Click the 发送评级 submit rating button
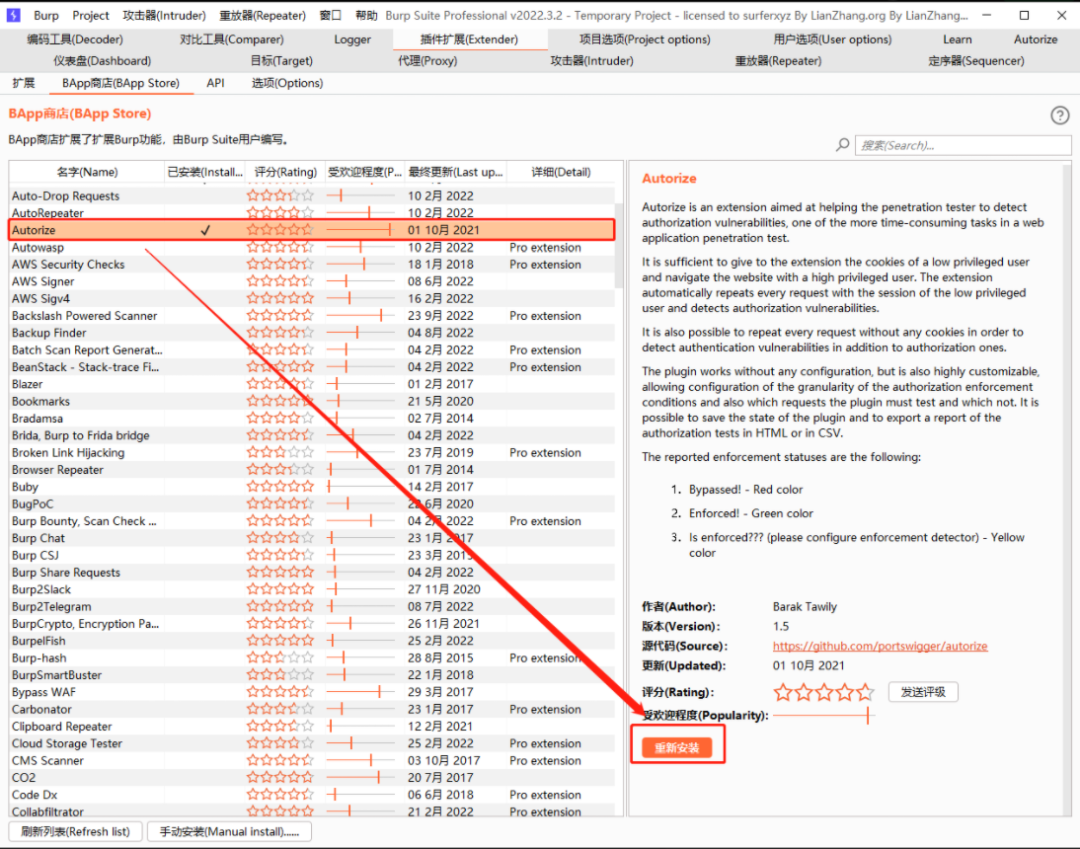 point(923,692)
